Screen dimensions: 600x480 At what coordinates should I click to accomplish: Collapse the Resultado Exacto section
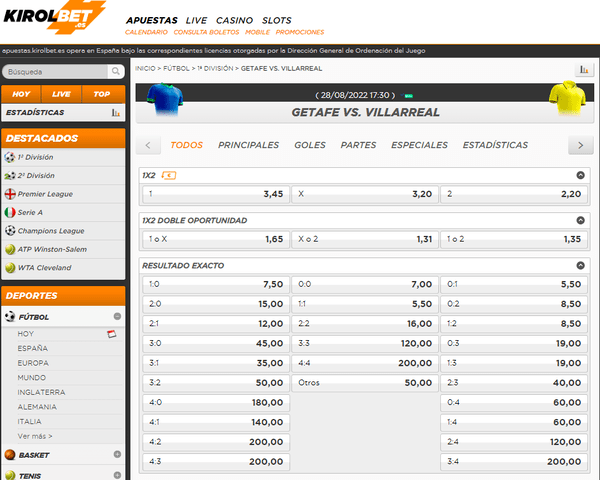(x=580, y=266)
